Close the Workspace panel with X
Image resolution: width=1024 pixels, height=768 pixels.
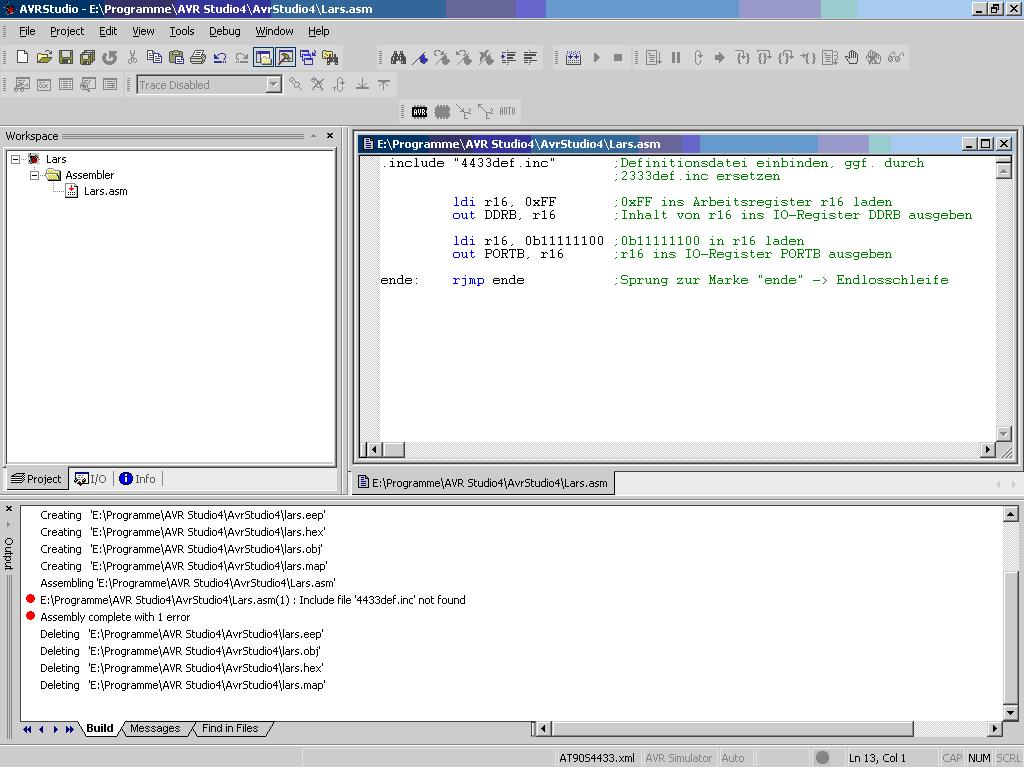tap(330, 136)
